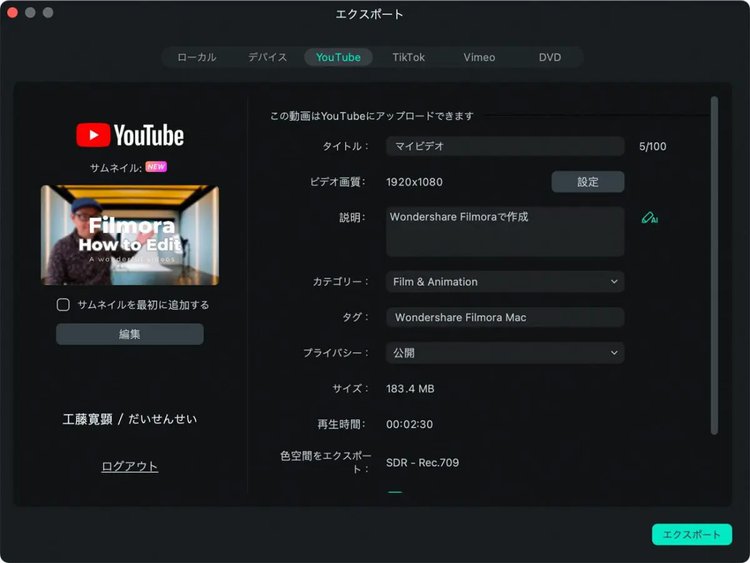Click the タイトル field containing マイビデオ
Viewport: 750px width, 563px height.
(x=505, y=146)
